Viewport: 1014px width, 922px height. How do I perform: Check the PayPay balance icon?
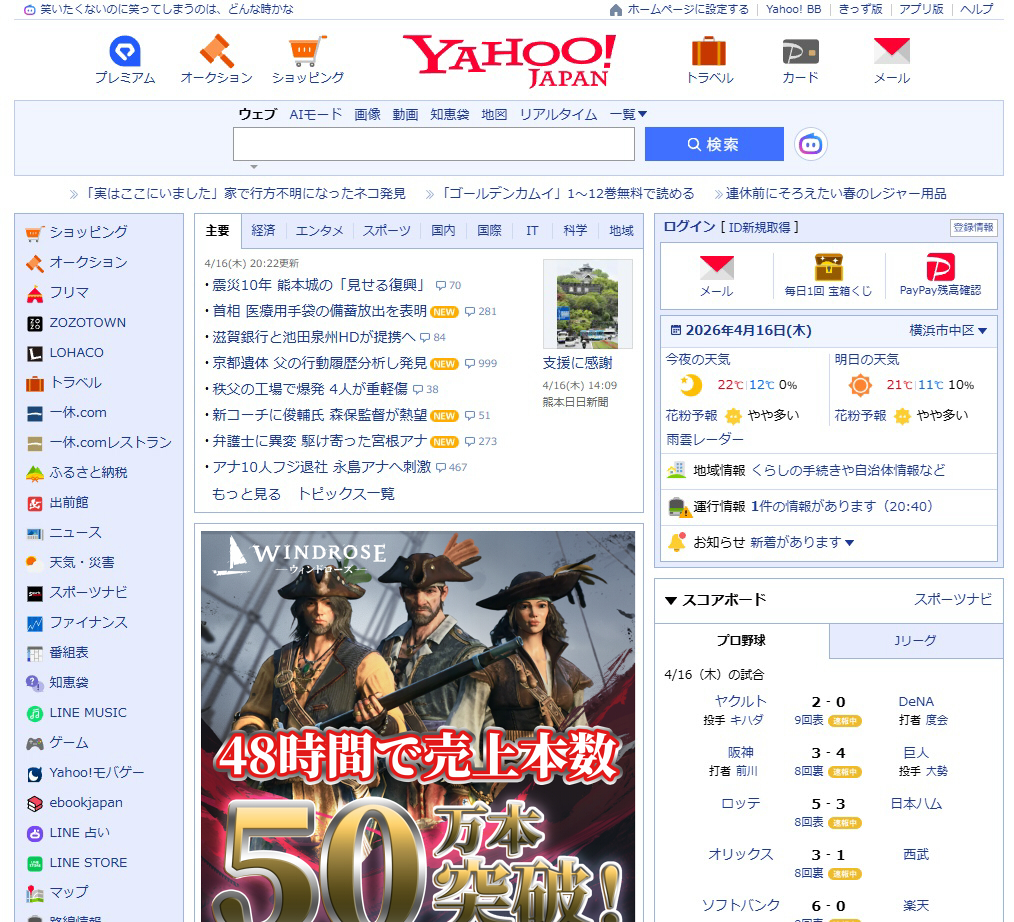coord(940,268)
